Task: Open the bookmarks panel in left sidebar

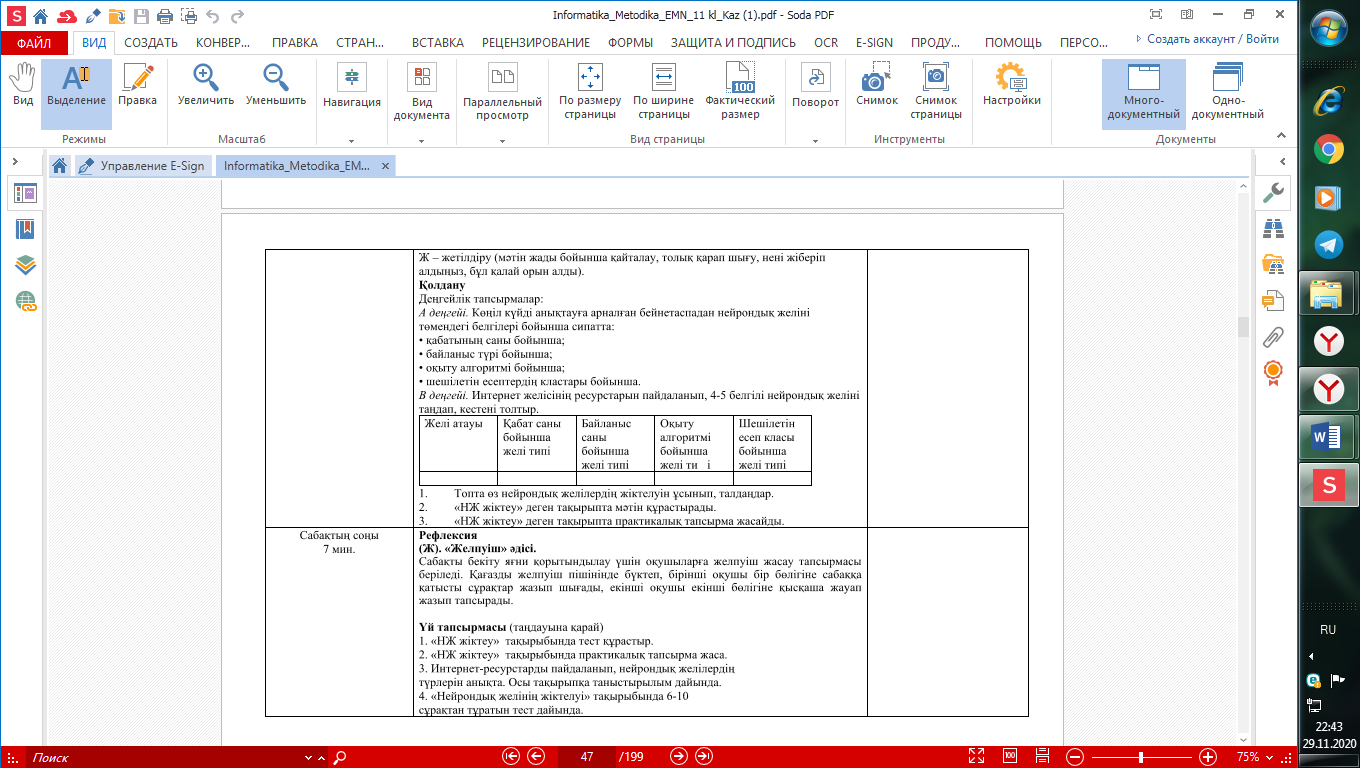Action: pyautogui.click(x=25, y=229)
